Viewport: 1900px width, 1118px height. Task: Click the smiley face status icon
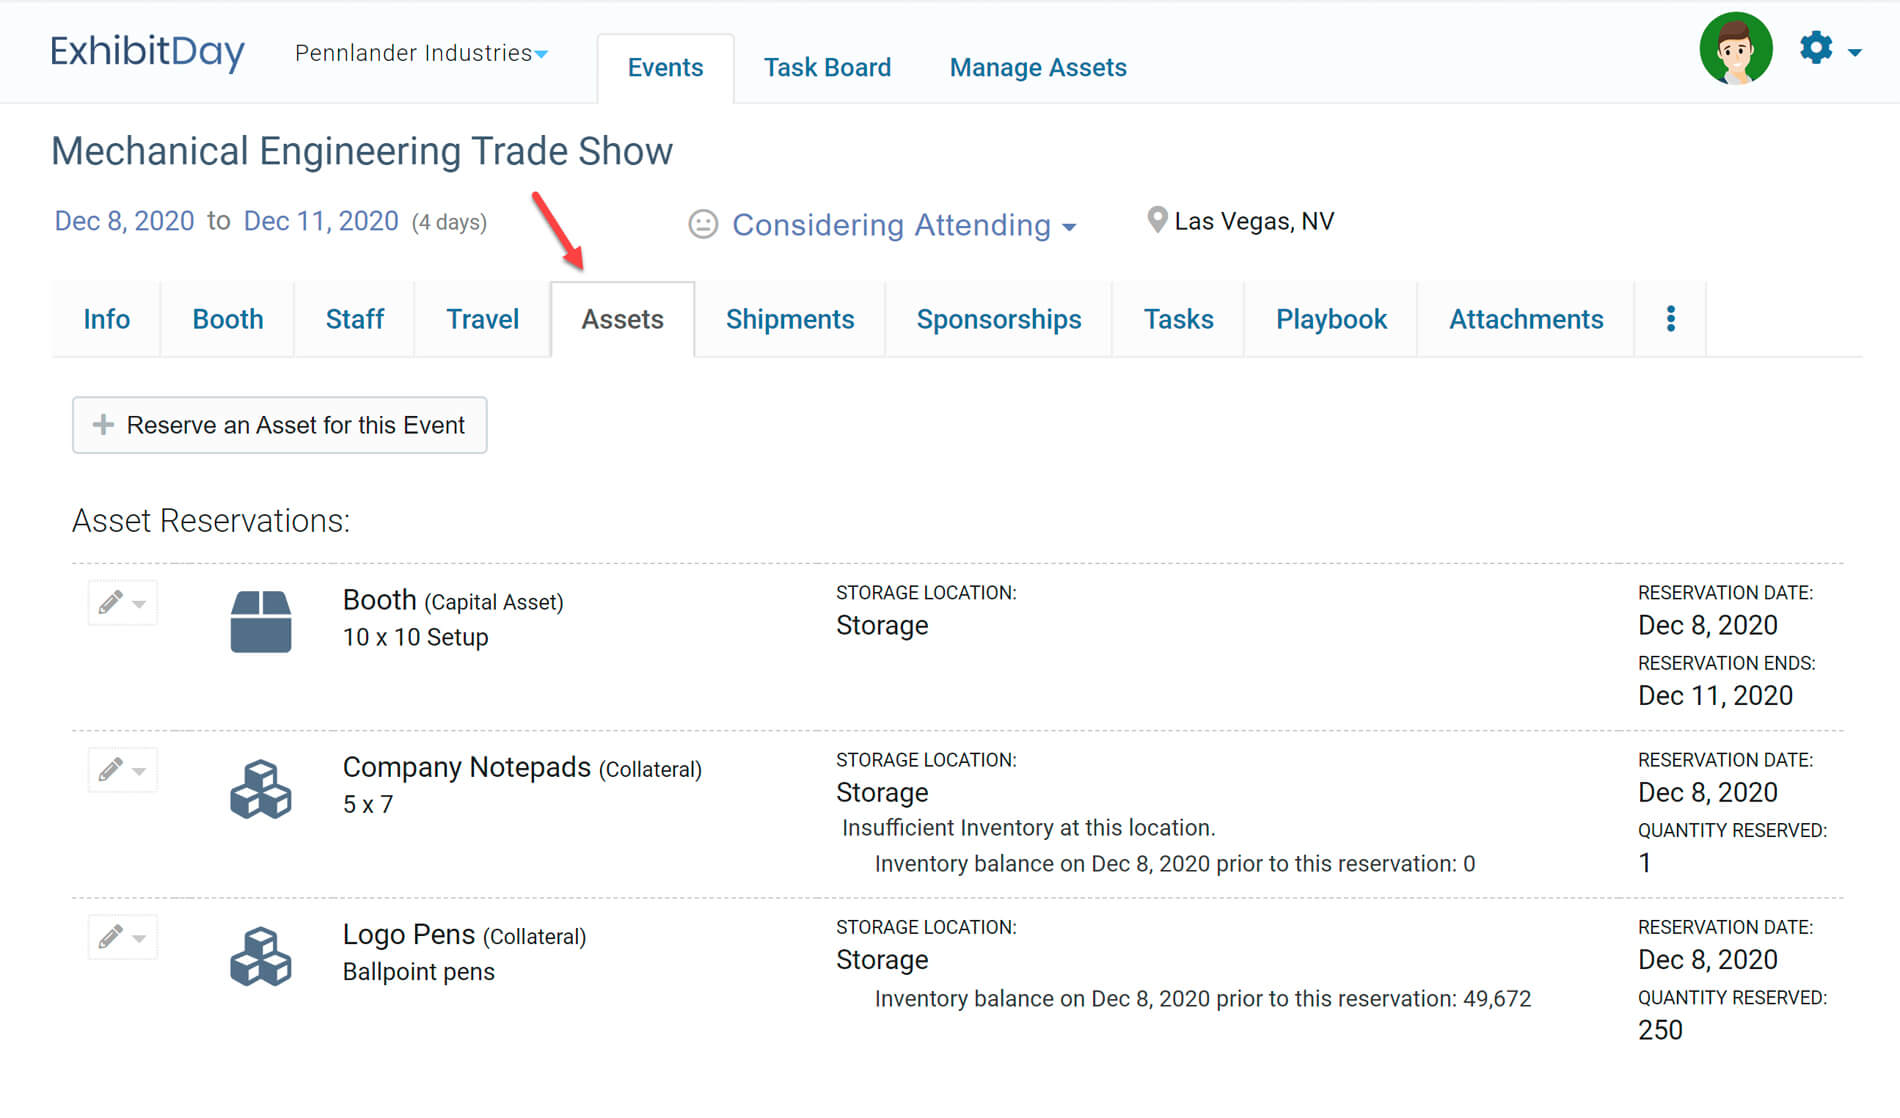tap(703, 224)
